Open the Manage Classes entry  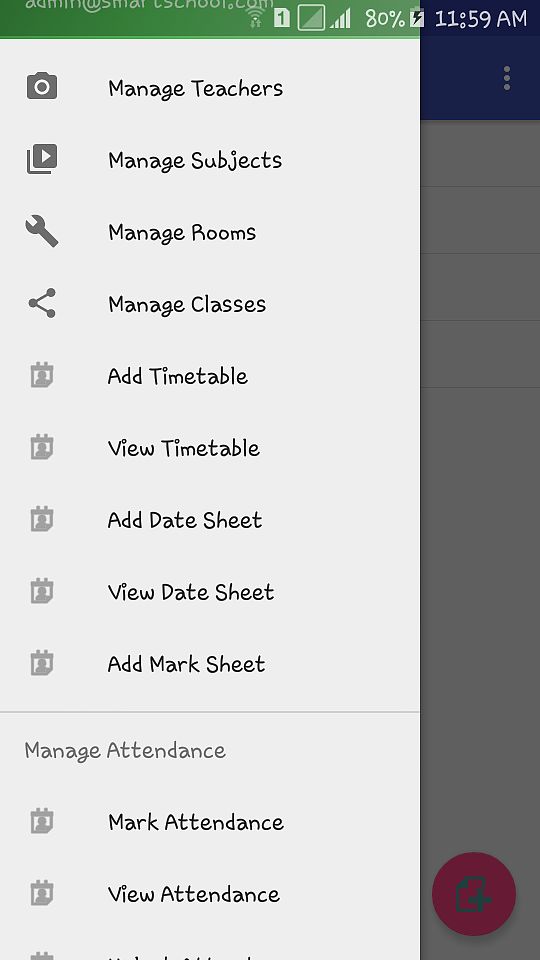click(210, 304)
